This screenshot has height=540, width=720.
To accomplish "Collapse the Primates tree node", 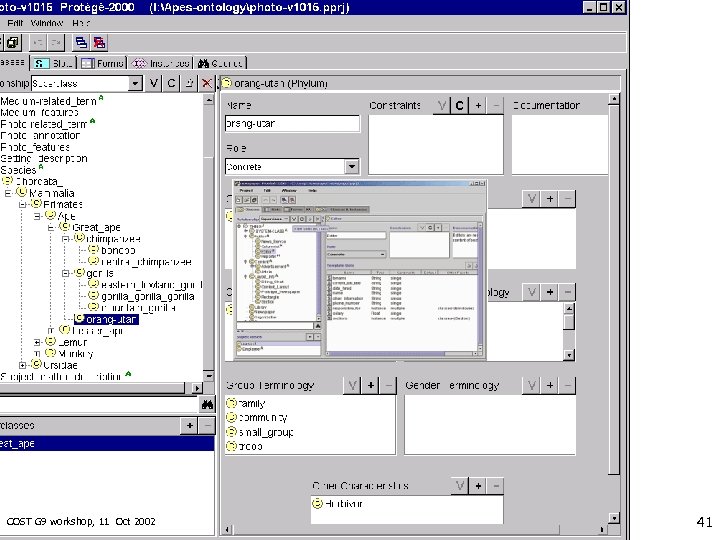I will pyautogui.click(x=22, y=205).
